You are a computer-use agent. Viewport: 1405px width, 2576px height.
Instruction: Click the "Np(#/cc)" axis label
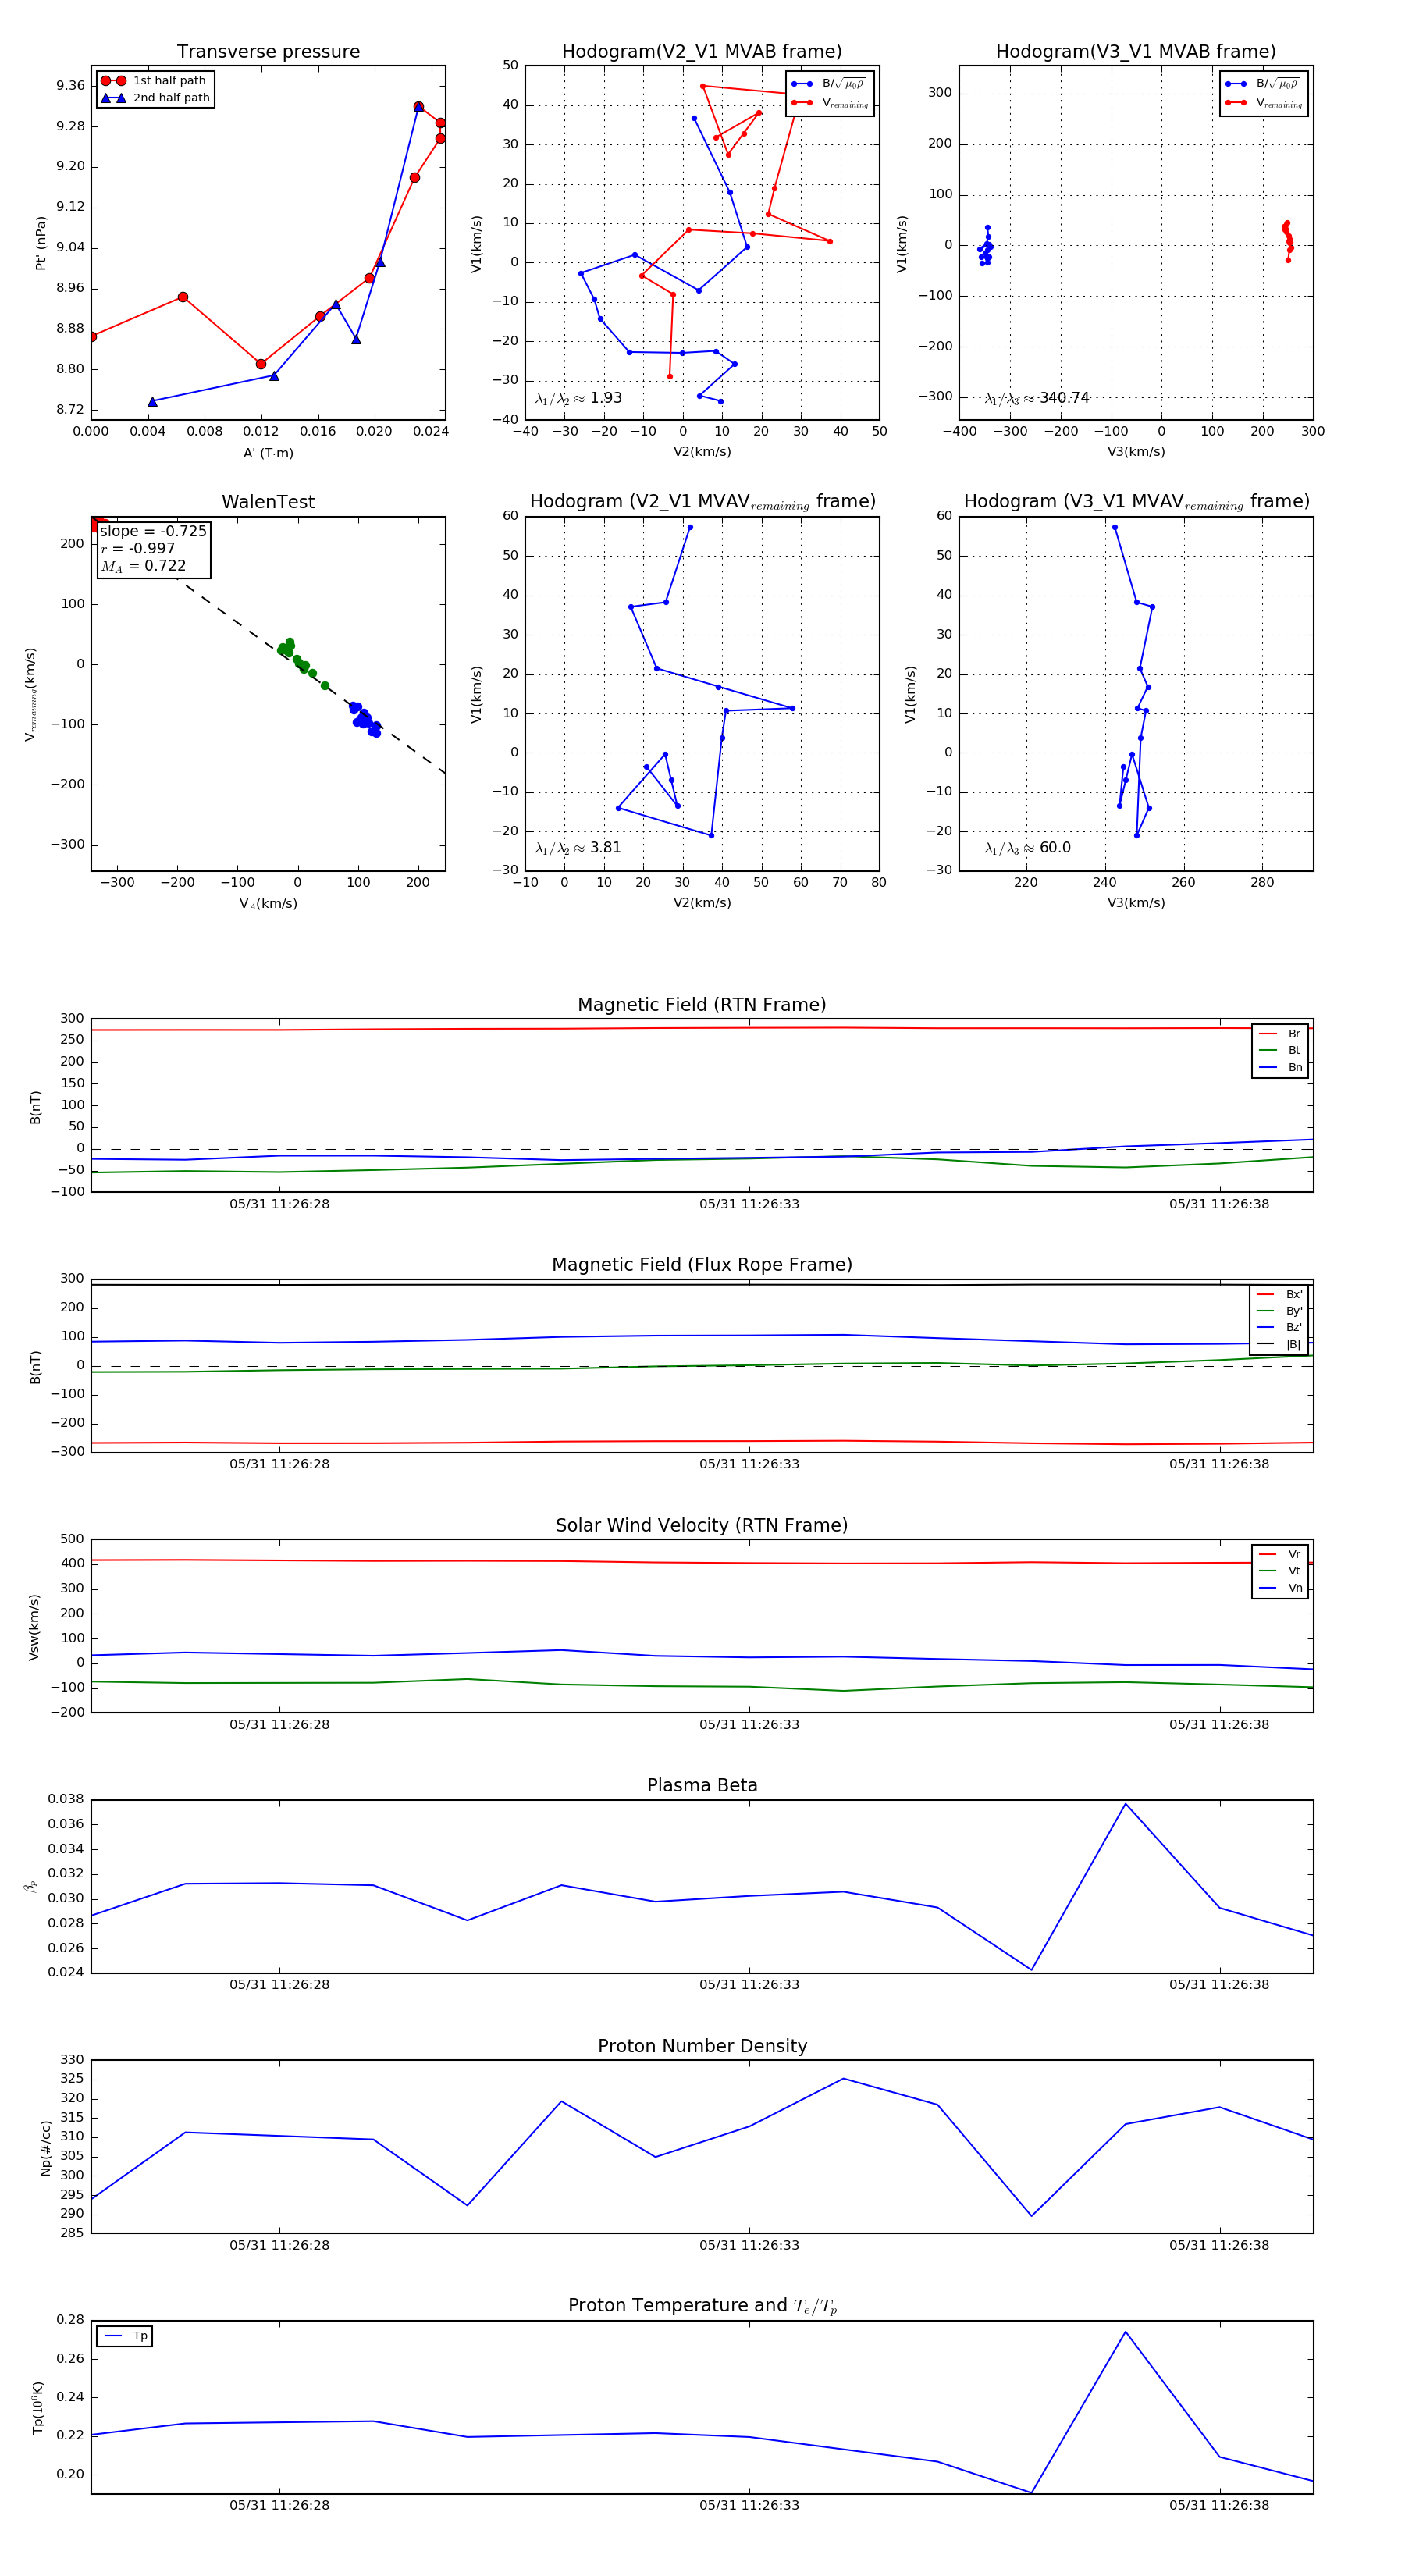pyautogui.click(x=45, y=2148)
